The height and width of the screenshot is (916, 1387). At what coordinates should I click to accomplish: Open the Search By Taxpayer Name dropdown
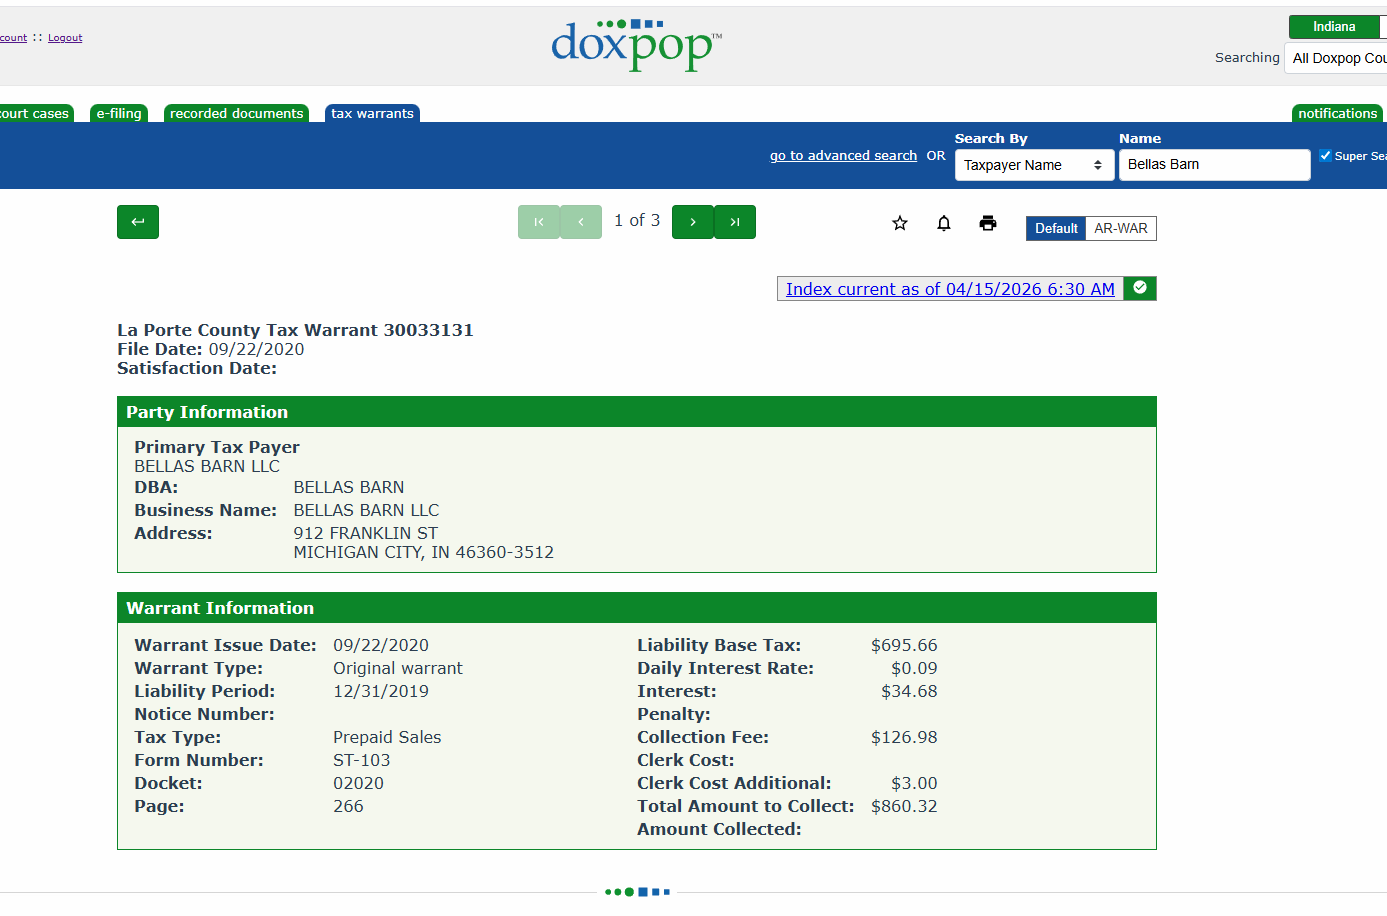click(x=1033, y=165)
